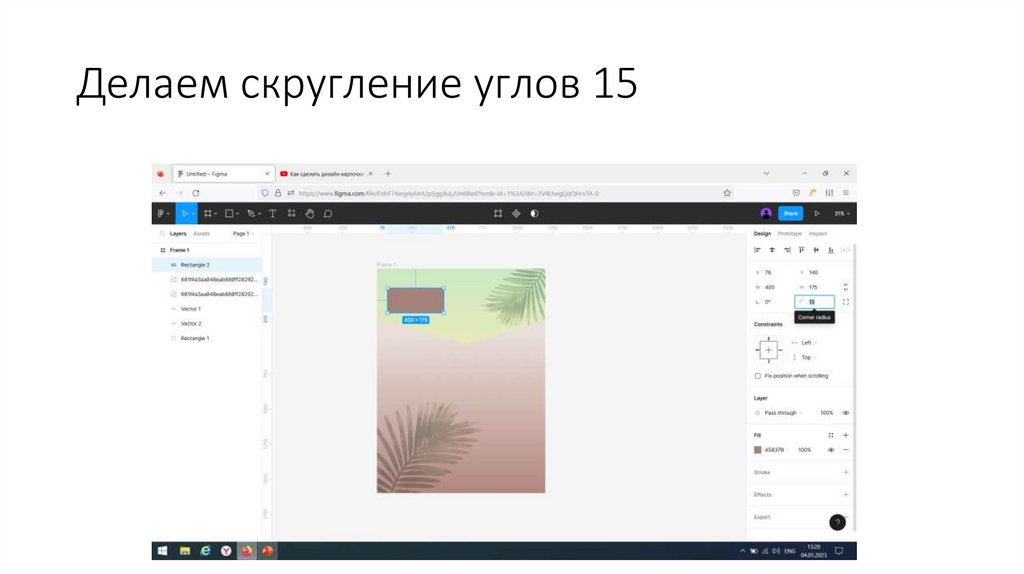Select the Rectangle 1 layer

[x=207, y=338]
